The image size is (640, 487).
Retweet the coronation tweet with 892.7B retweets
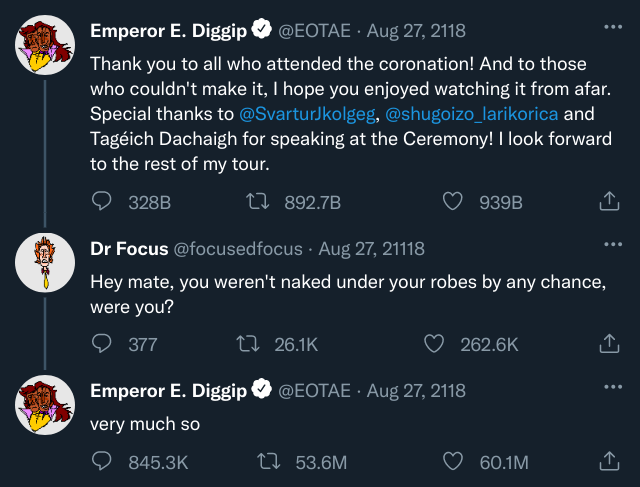255,202
